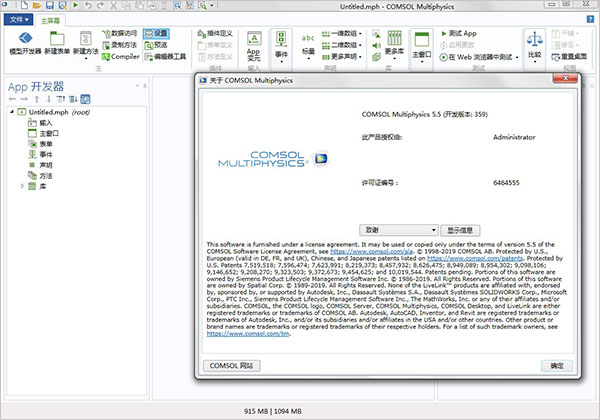Viewport: 600px width, 420px height.
Task: Click the blue help question mark icon
Action: tap(590, 19)
